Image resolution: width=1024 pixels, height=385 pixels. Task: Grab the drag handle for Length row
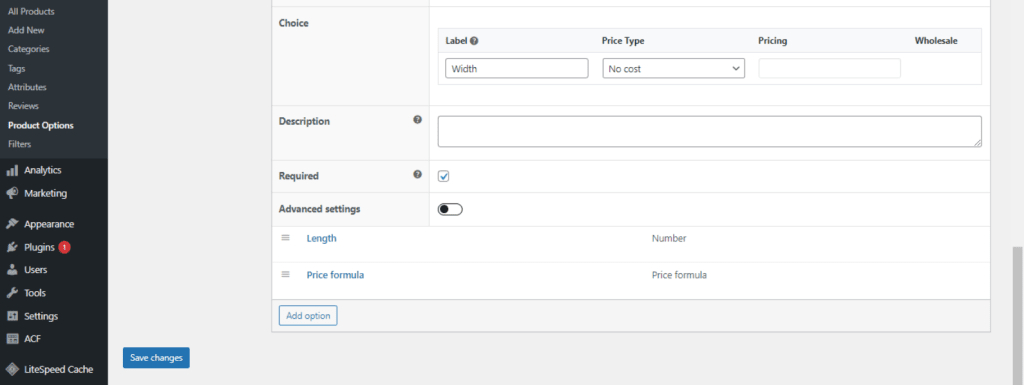pyautogui.click(x=285, y=238)
